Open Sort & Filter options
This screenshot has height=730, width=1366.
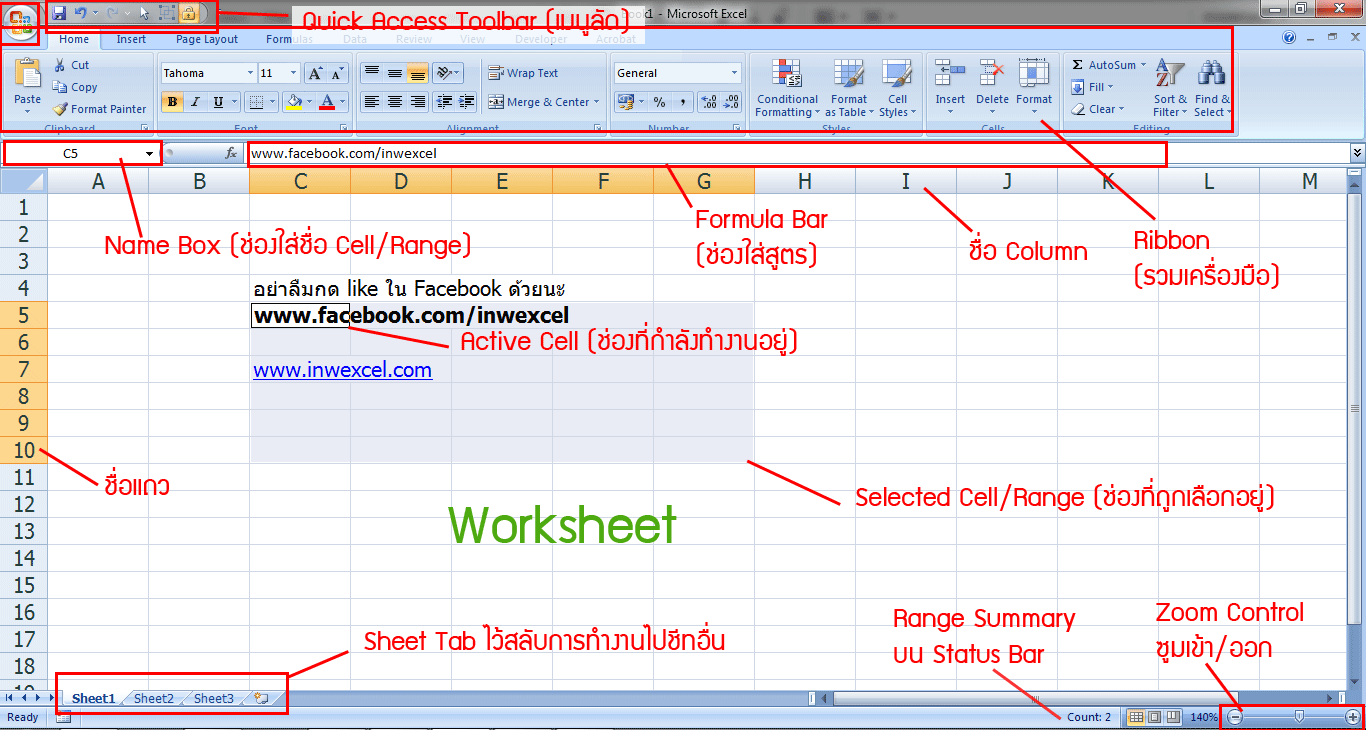coord(1170,88)
